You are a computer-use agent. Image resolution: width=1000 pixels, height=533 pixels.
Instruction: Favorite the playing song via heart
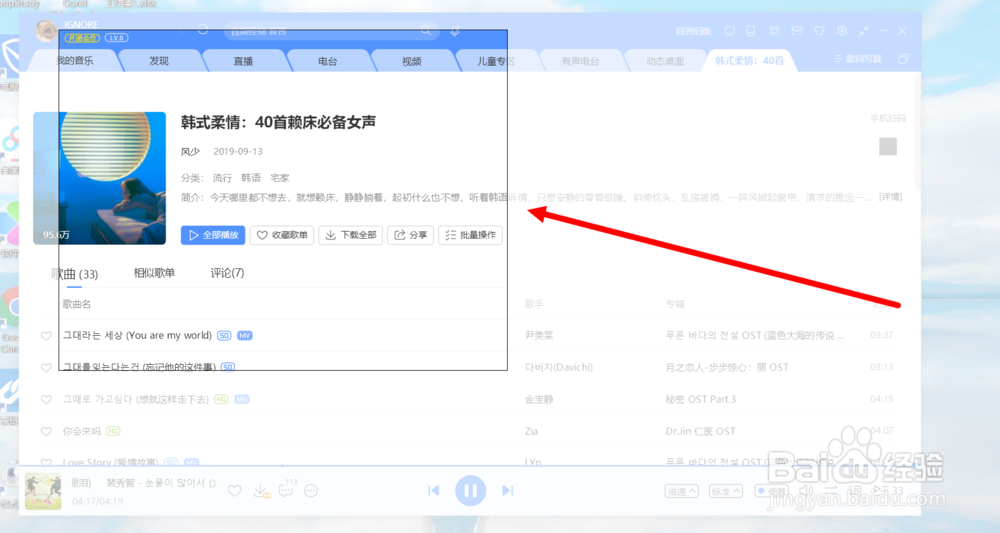coord(235,491)
